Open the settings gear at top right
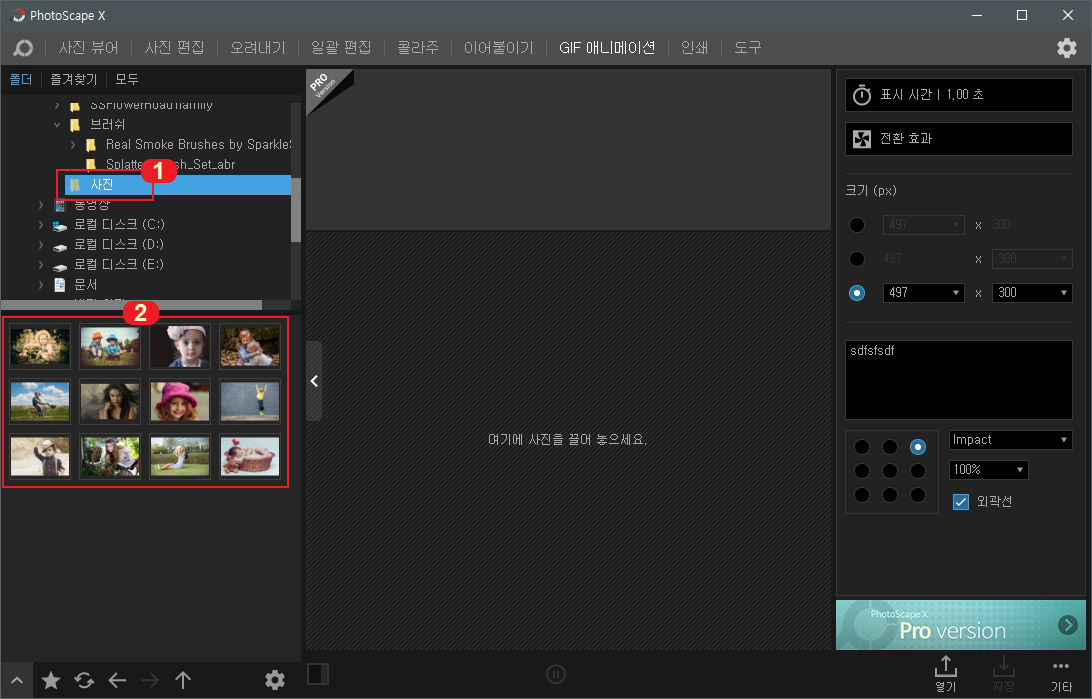The height and width of the screenshot is (699, 1092). pos(1066,47)
